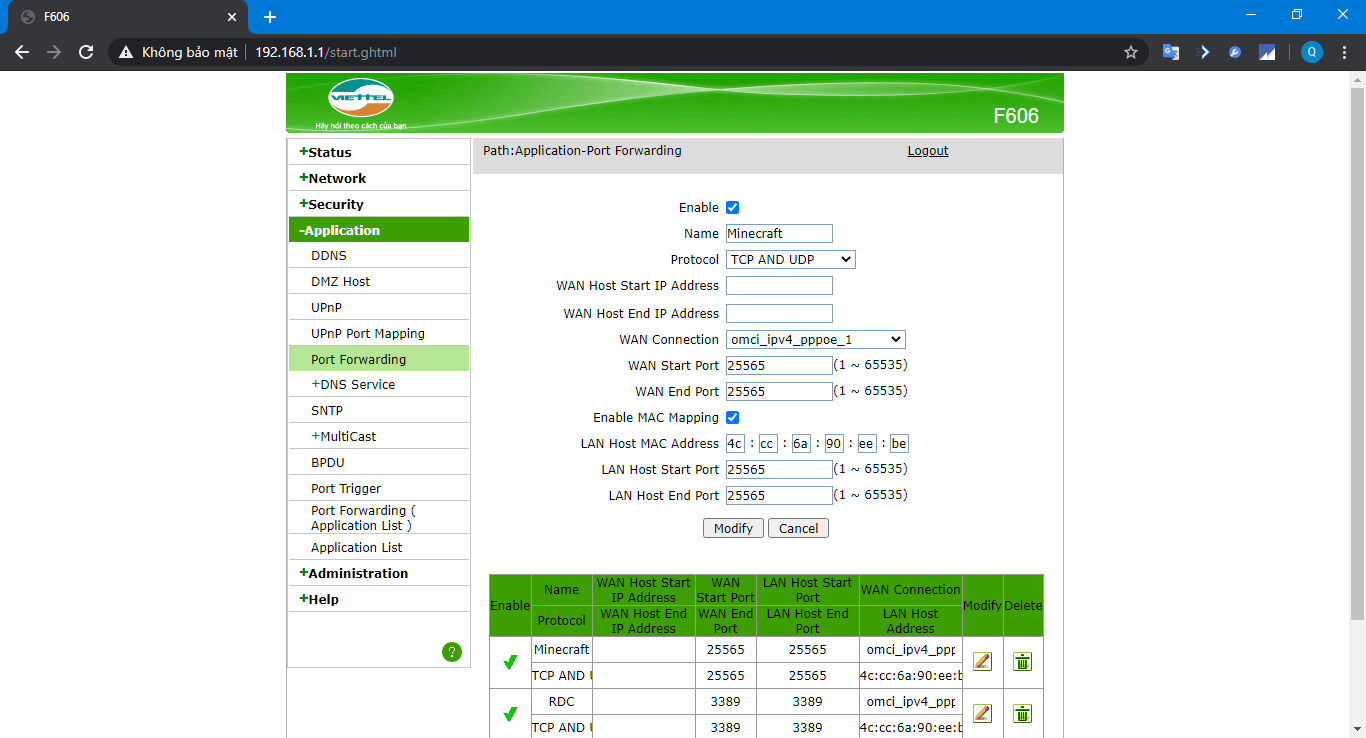Open the green help question mark icon
The height and width of the screenshot is (738, 1366).
452,652
